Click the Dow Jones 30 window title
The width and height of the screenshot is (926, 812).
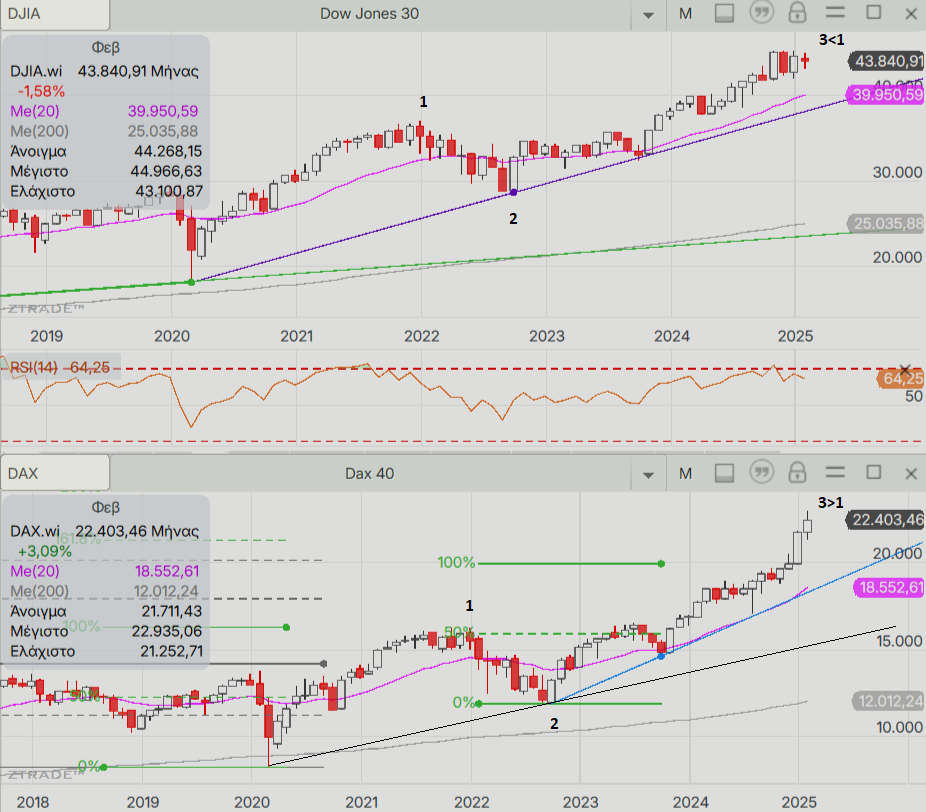[x=369, y=14]
